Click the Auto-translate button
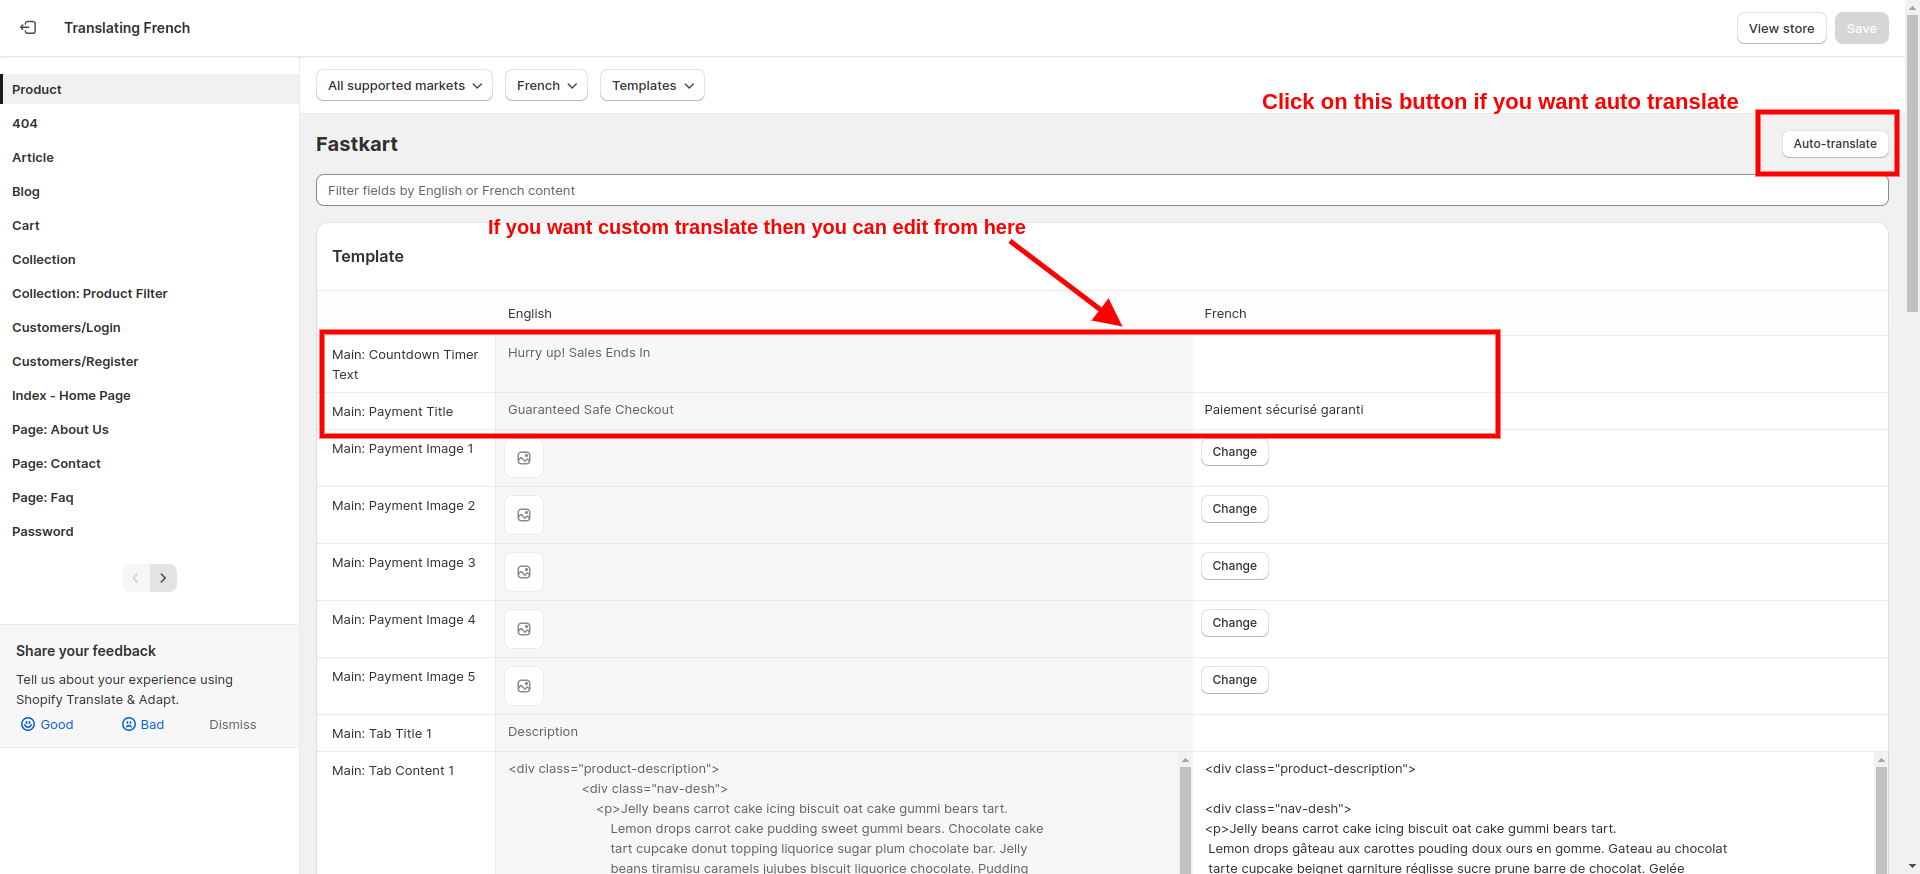 coord(1835,144)
